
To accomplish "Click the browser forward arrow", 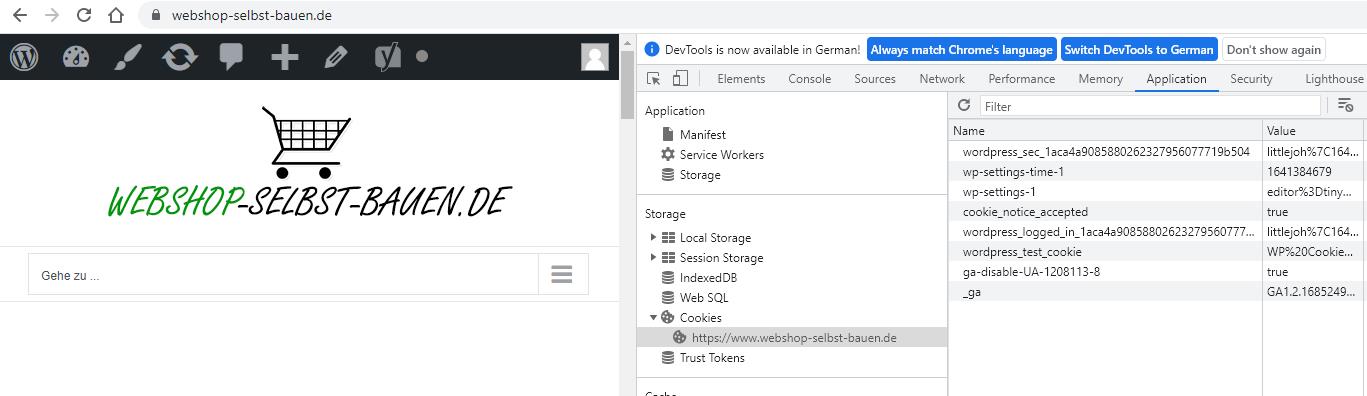I will tap(52, 15).
